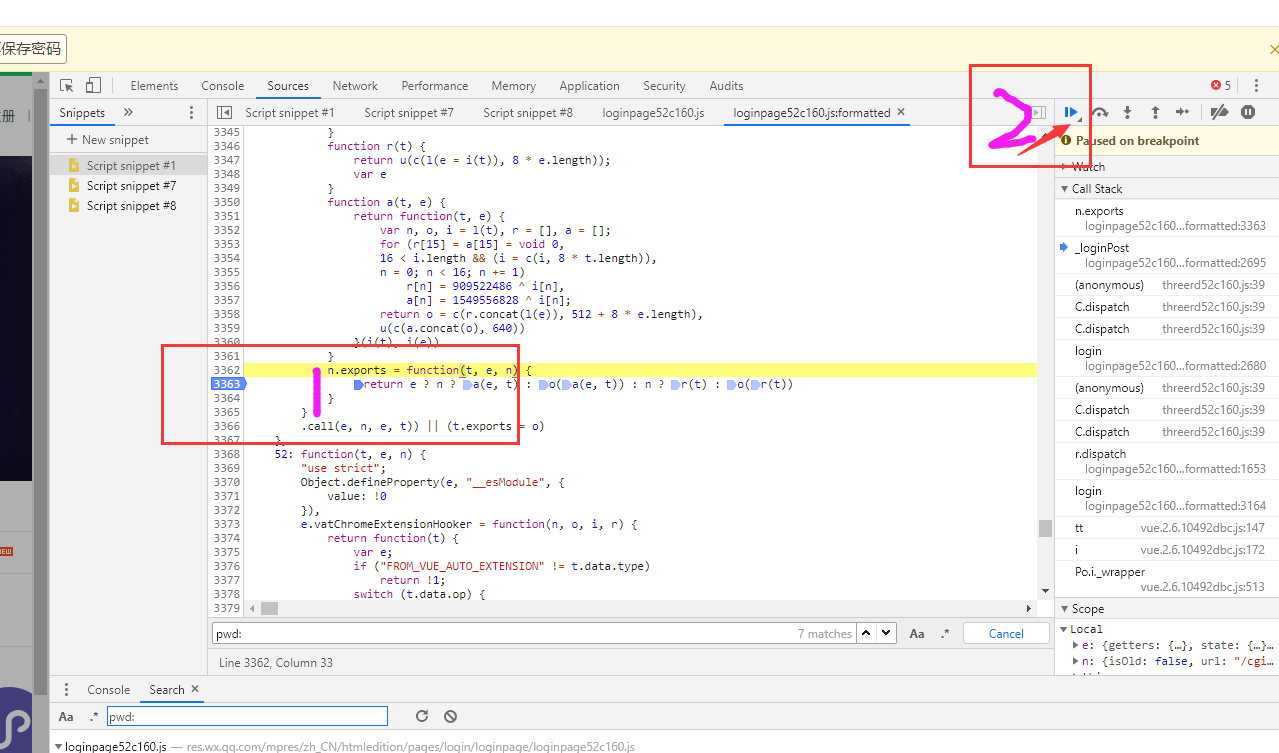Open the Script snippet #8 editor tab
Image resolution: width=1279 pixels, height=753 pixels.
pos(528,113)
